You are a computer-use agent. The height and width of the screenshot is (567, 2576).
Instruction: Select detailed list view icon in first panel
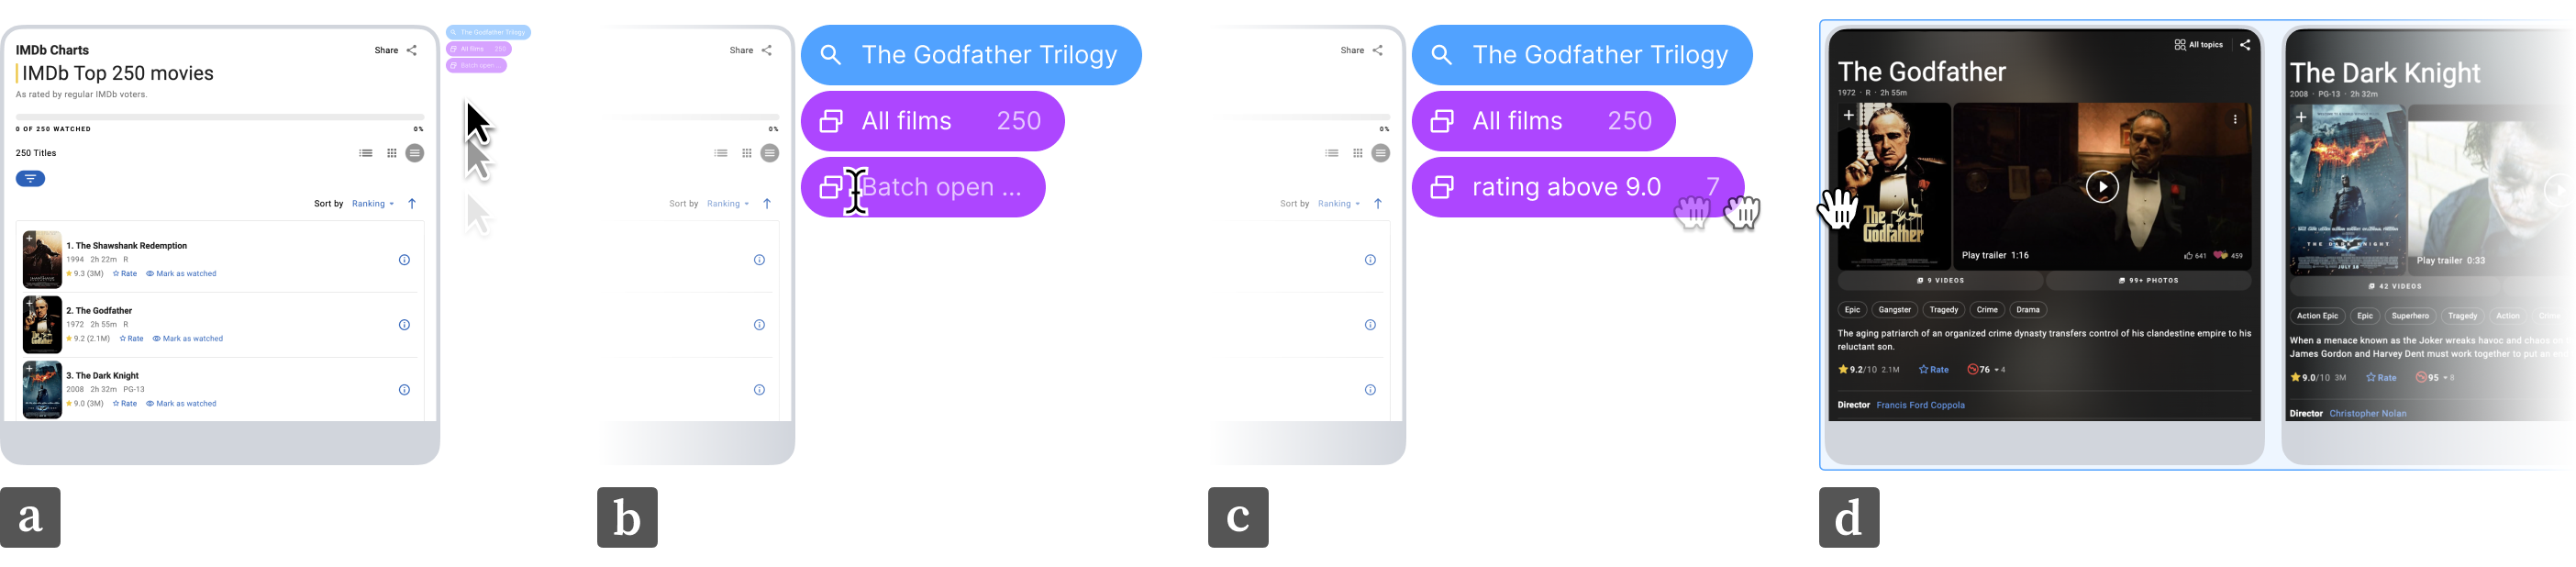click(x=366, y=153)
